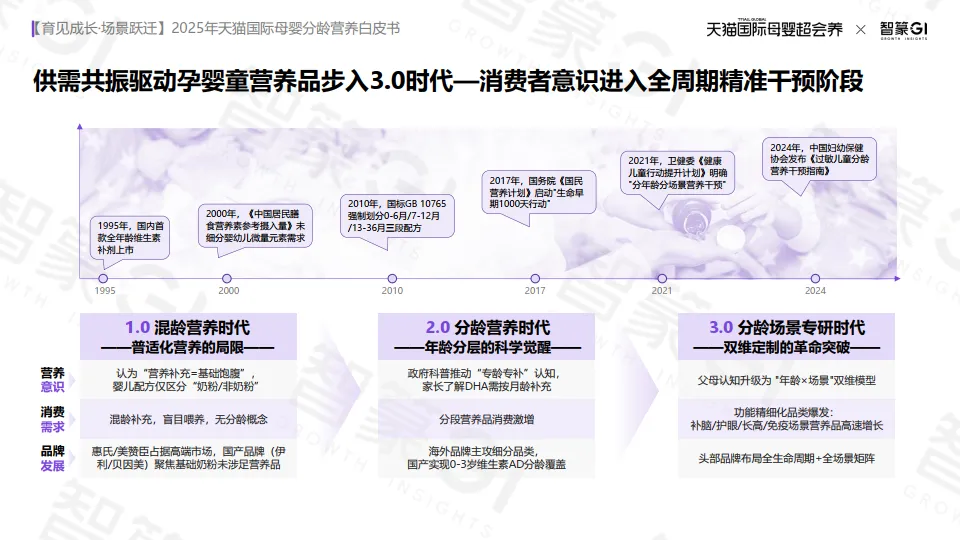The height and width of the screenshot is (540, 960).
Task: Click the main slide title 供需共振驱动
Action: [448, 81]
